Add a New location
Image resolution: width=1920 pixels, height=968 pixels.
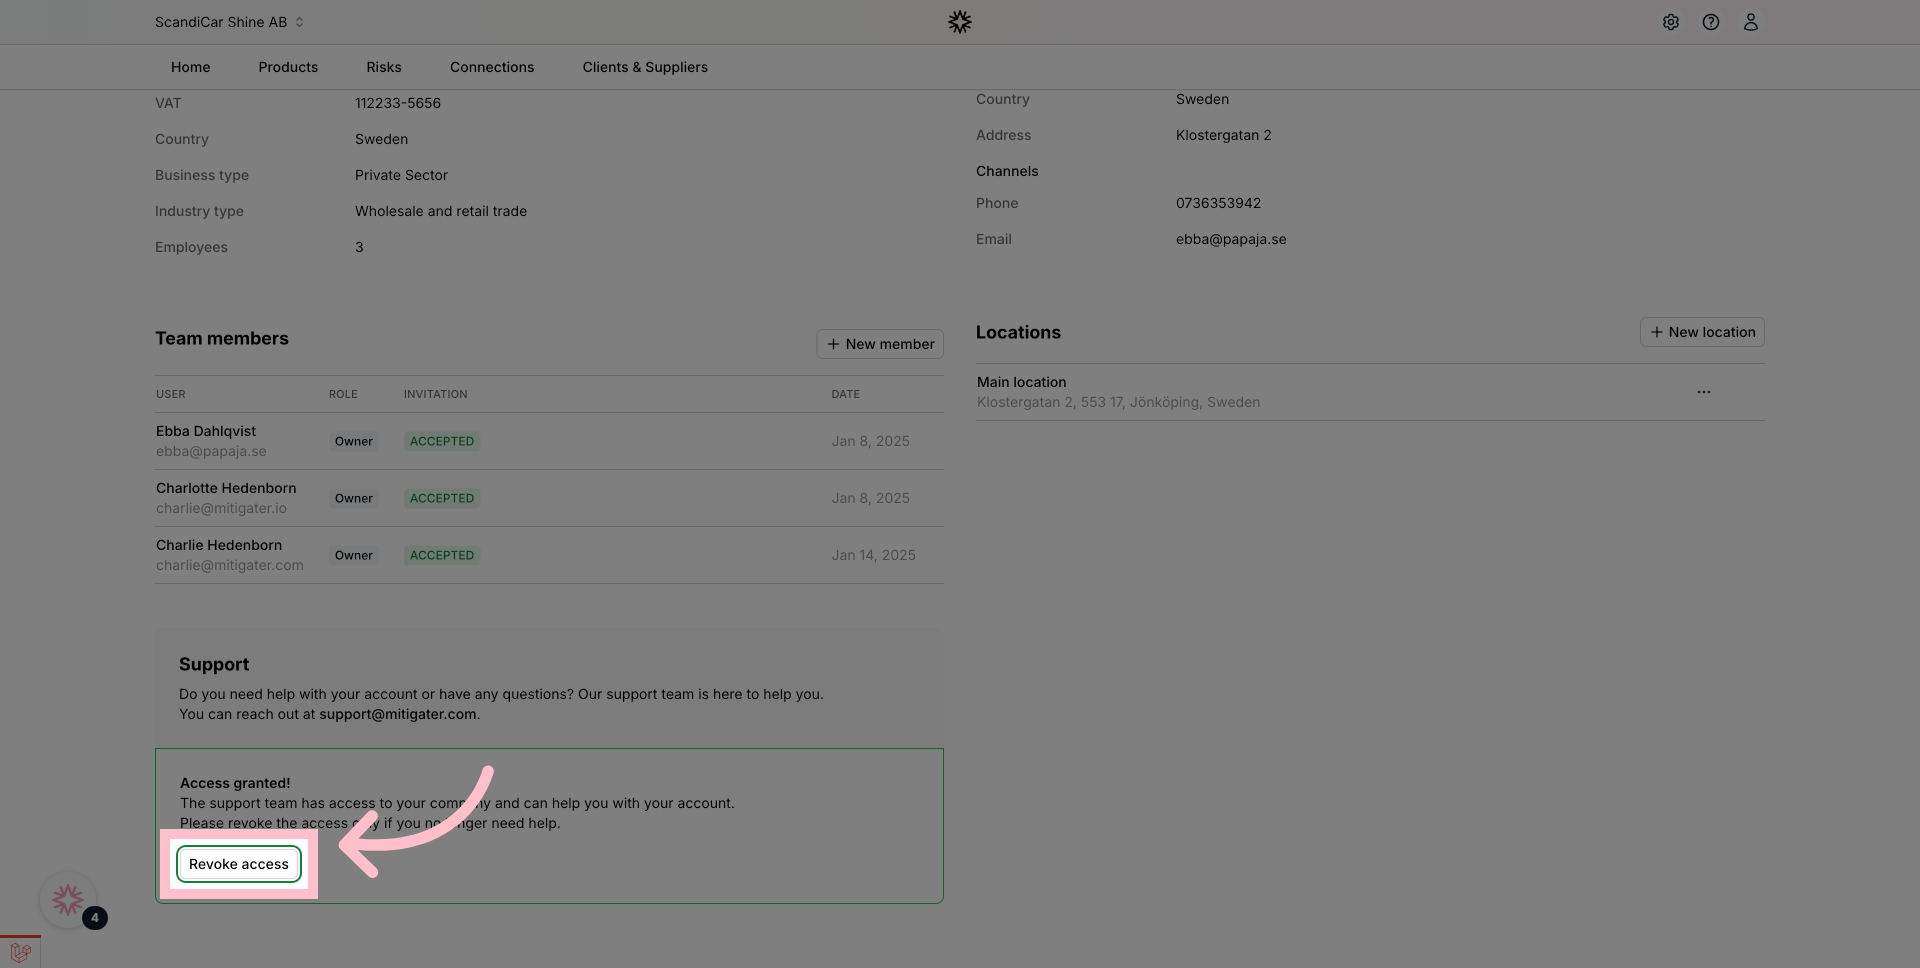[1702, 332]
